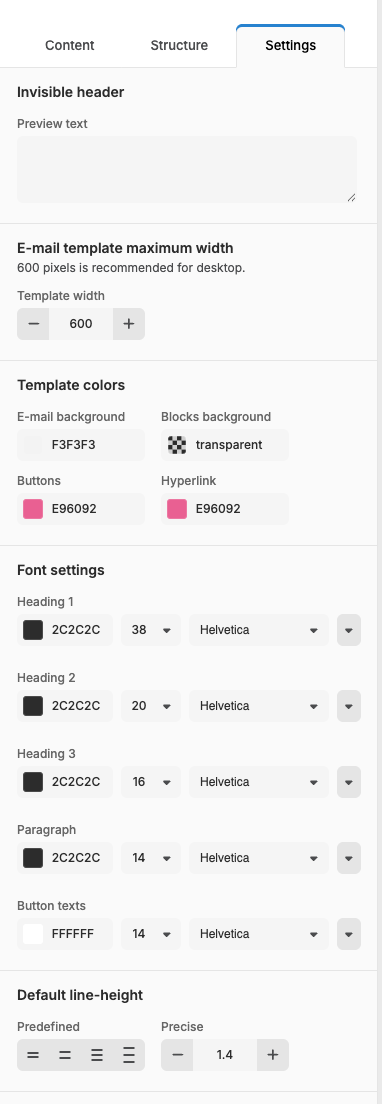Decrease template width with minus button

click(x=33, y=324)
